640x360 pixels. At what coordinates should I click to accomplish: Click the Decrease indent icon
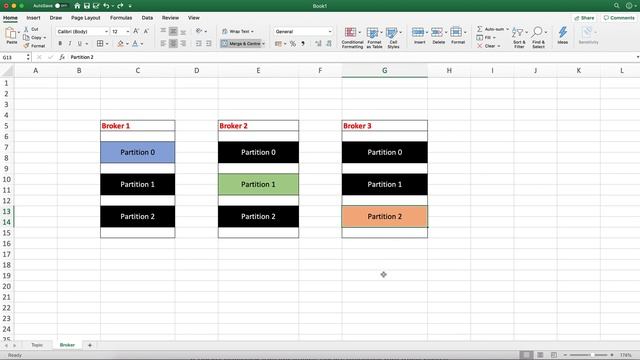point(198,44)
